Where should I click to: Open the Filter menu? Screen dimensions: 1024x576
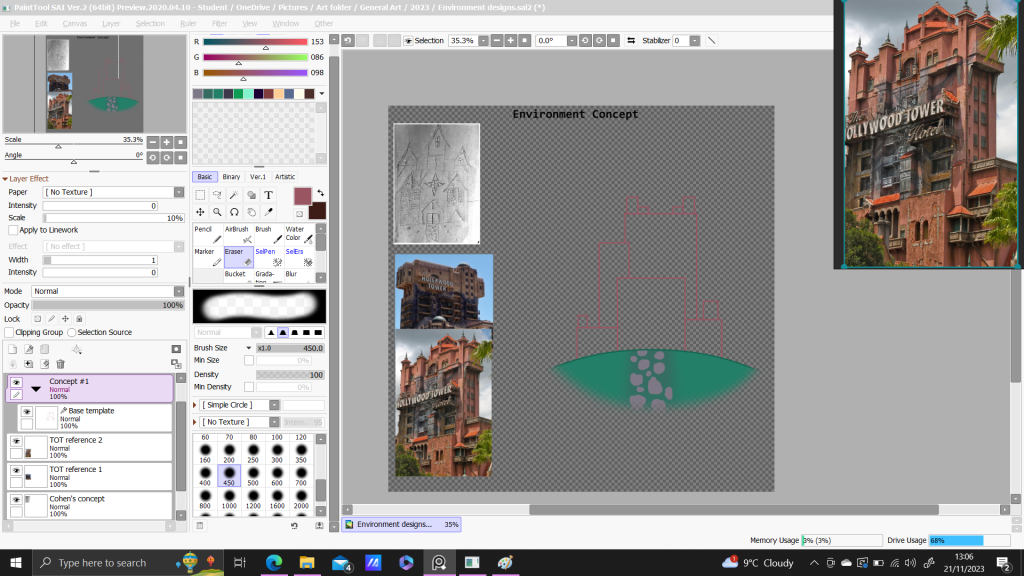click(219, 23)
